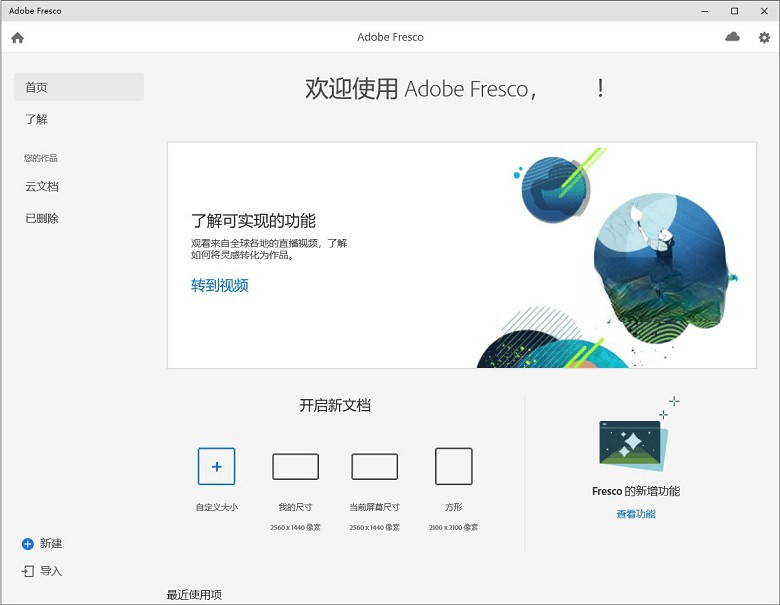Select the 当前屏幕尺寸 preset icon
This screenshot has height=605, width=780.
[x=374, y=466]
